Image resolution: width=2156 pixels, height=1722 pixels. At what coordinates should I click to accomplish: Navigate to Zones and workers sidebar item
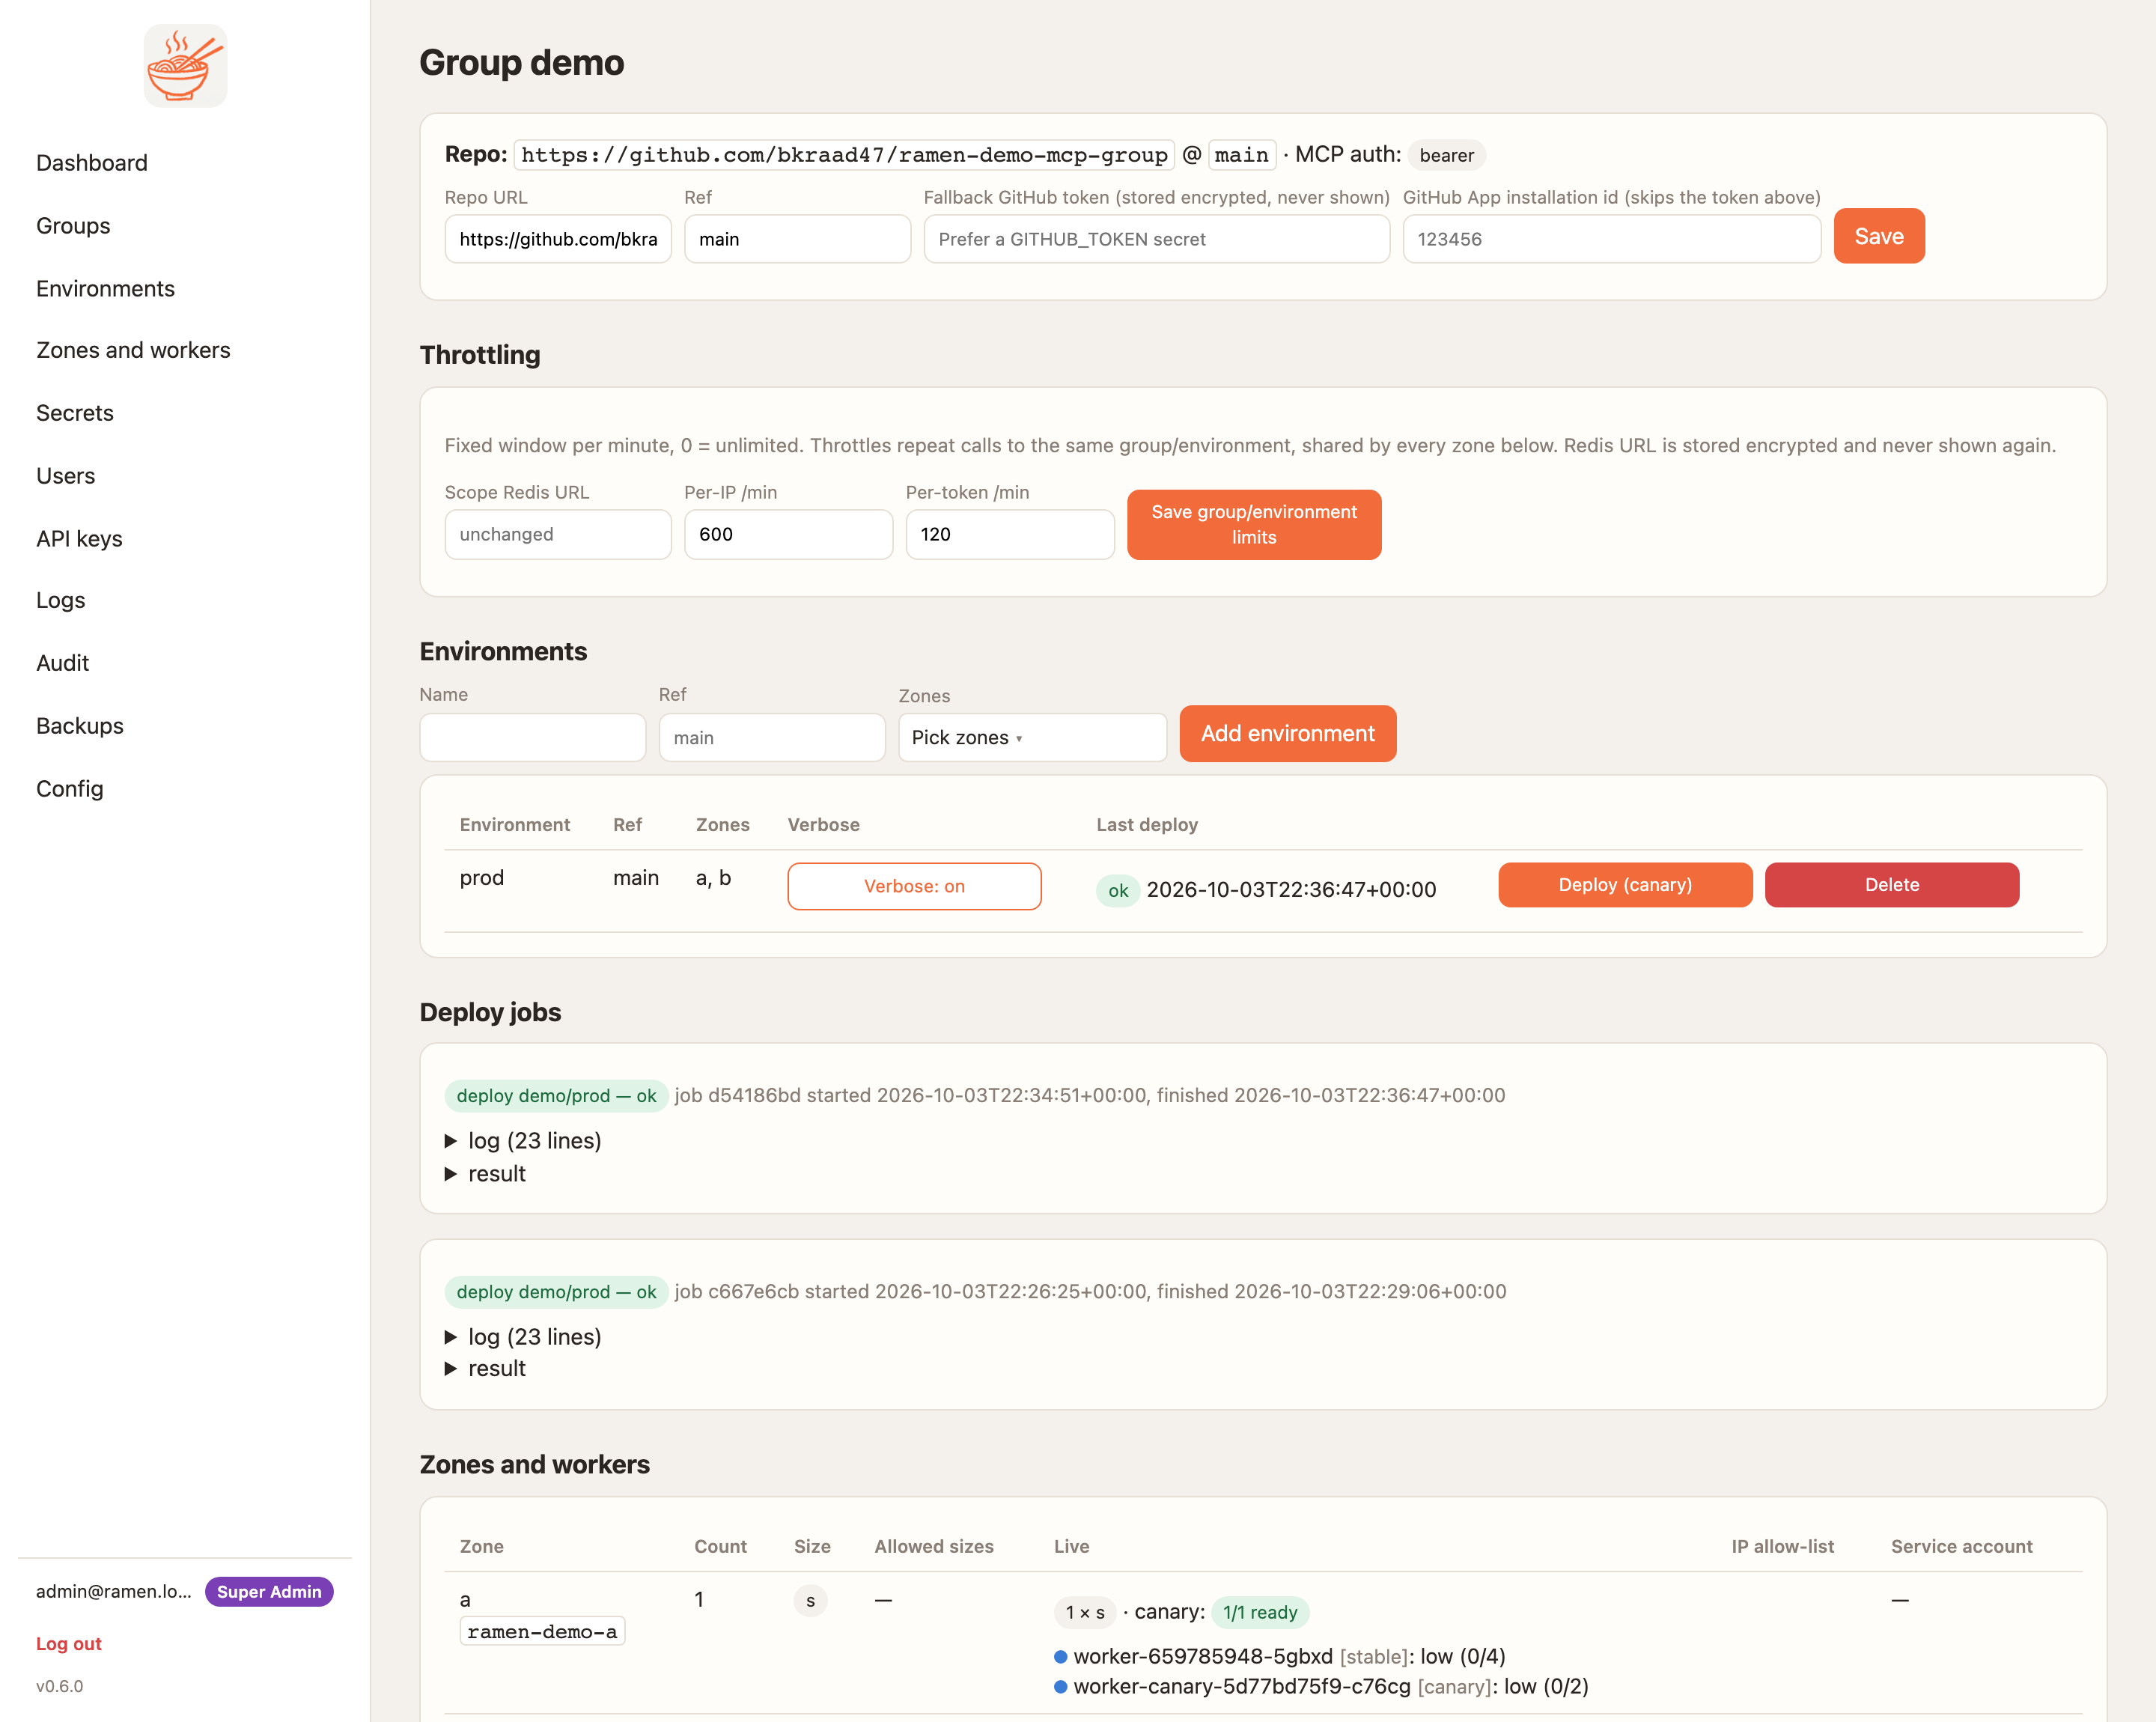[x=133, y=350]
